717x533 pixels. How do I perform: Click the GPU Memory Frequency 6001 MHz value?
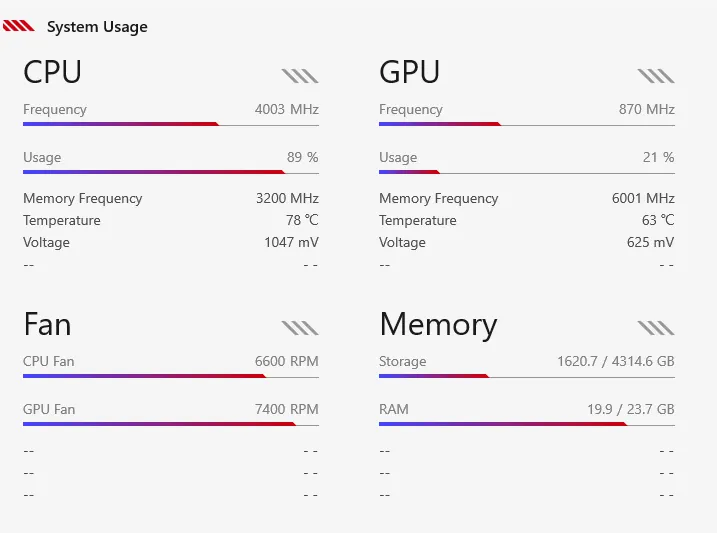click(x=643, y=198)
